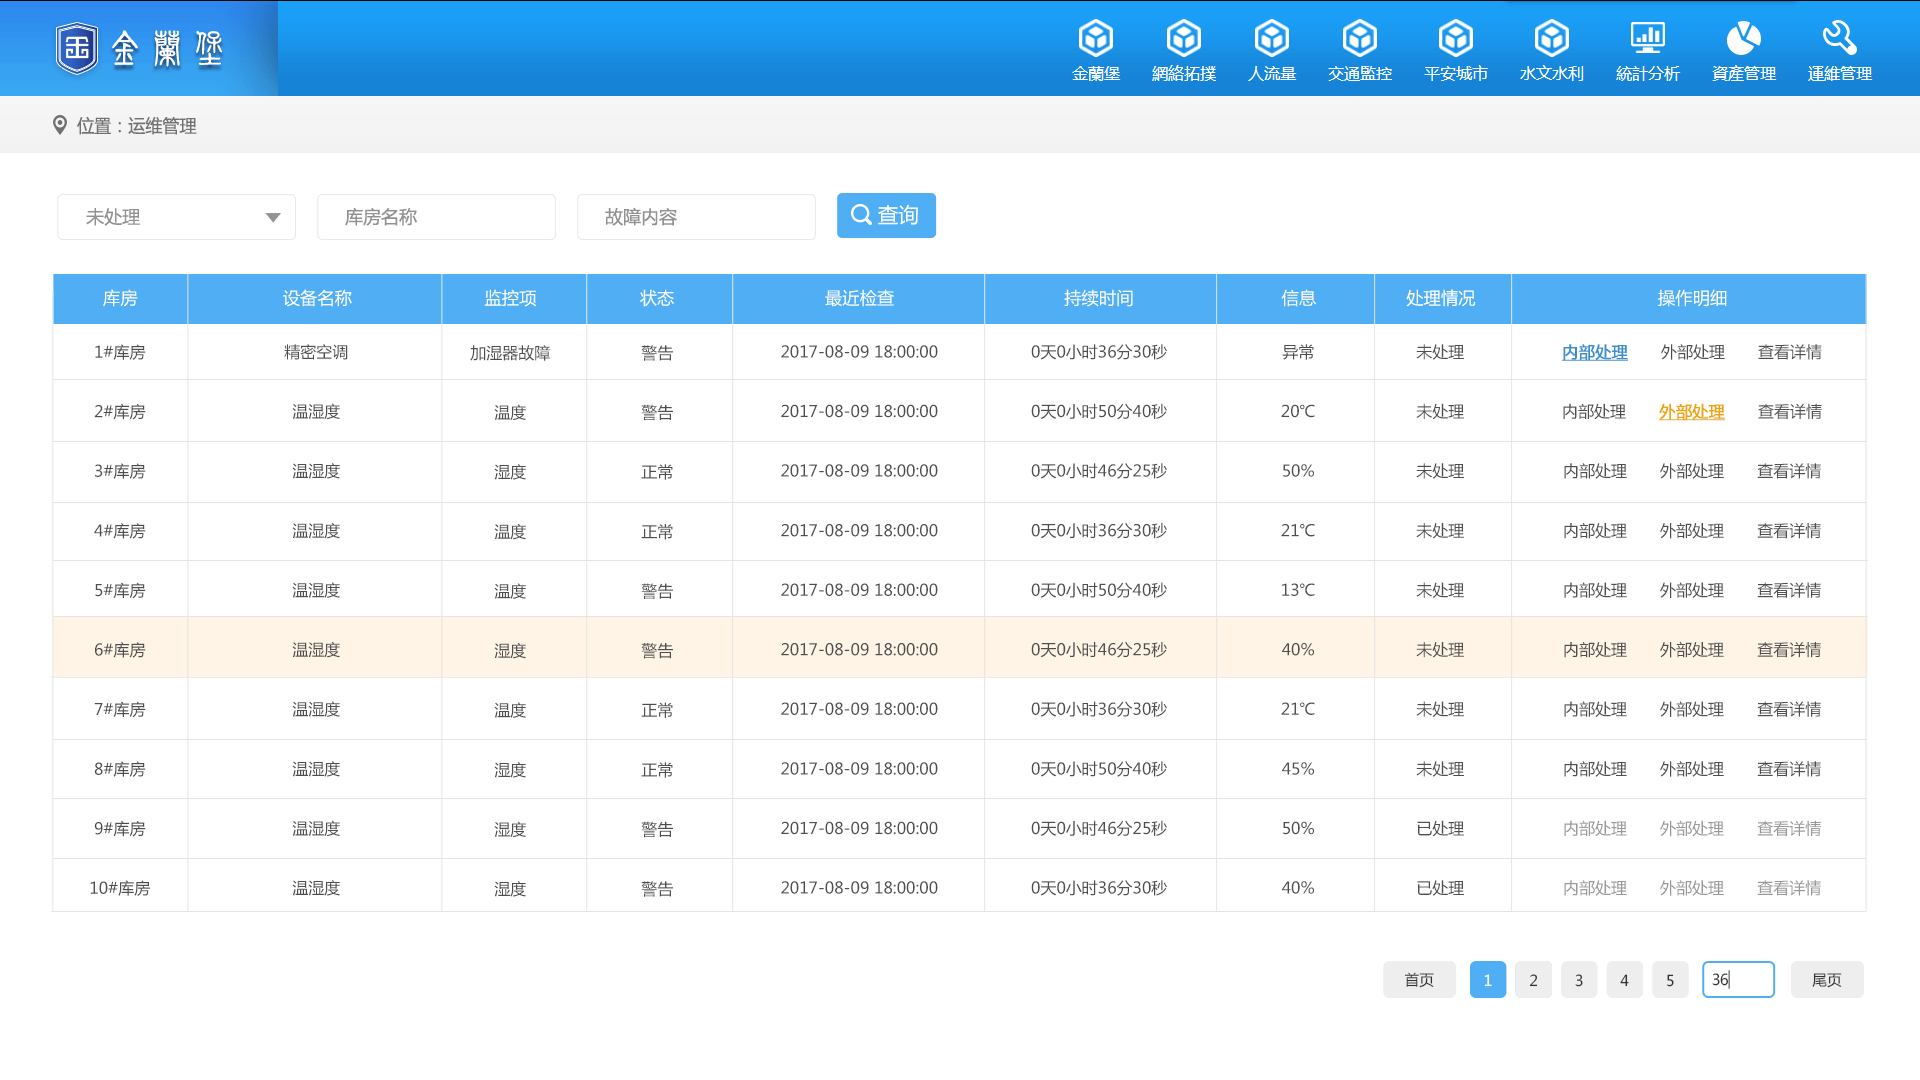Click 查看详情 for 6#库房 row
Image resolution: width=1920 pixels, height=1080 pixels.
coord(1789,650)
